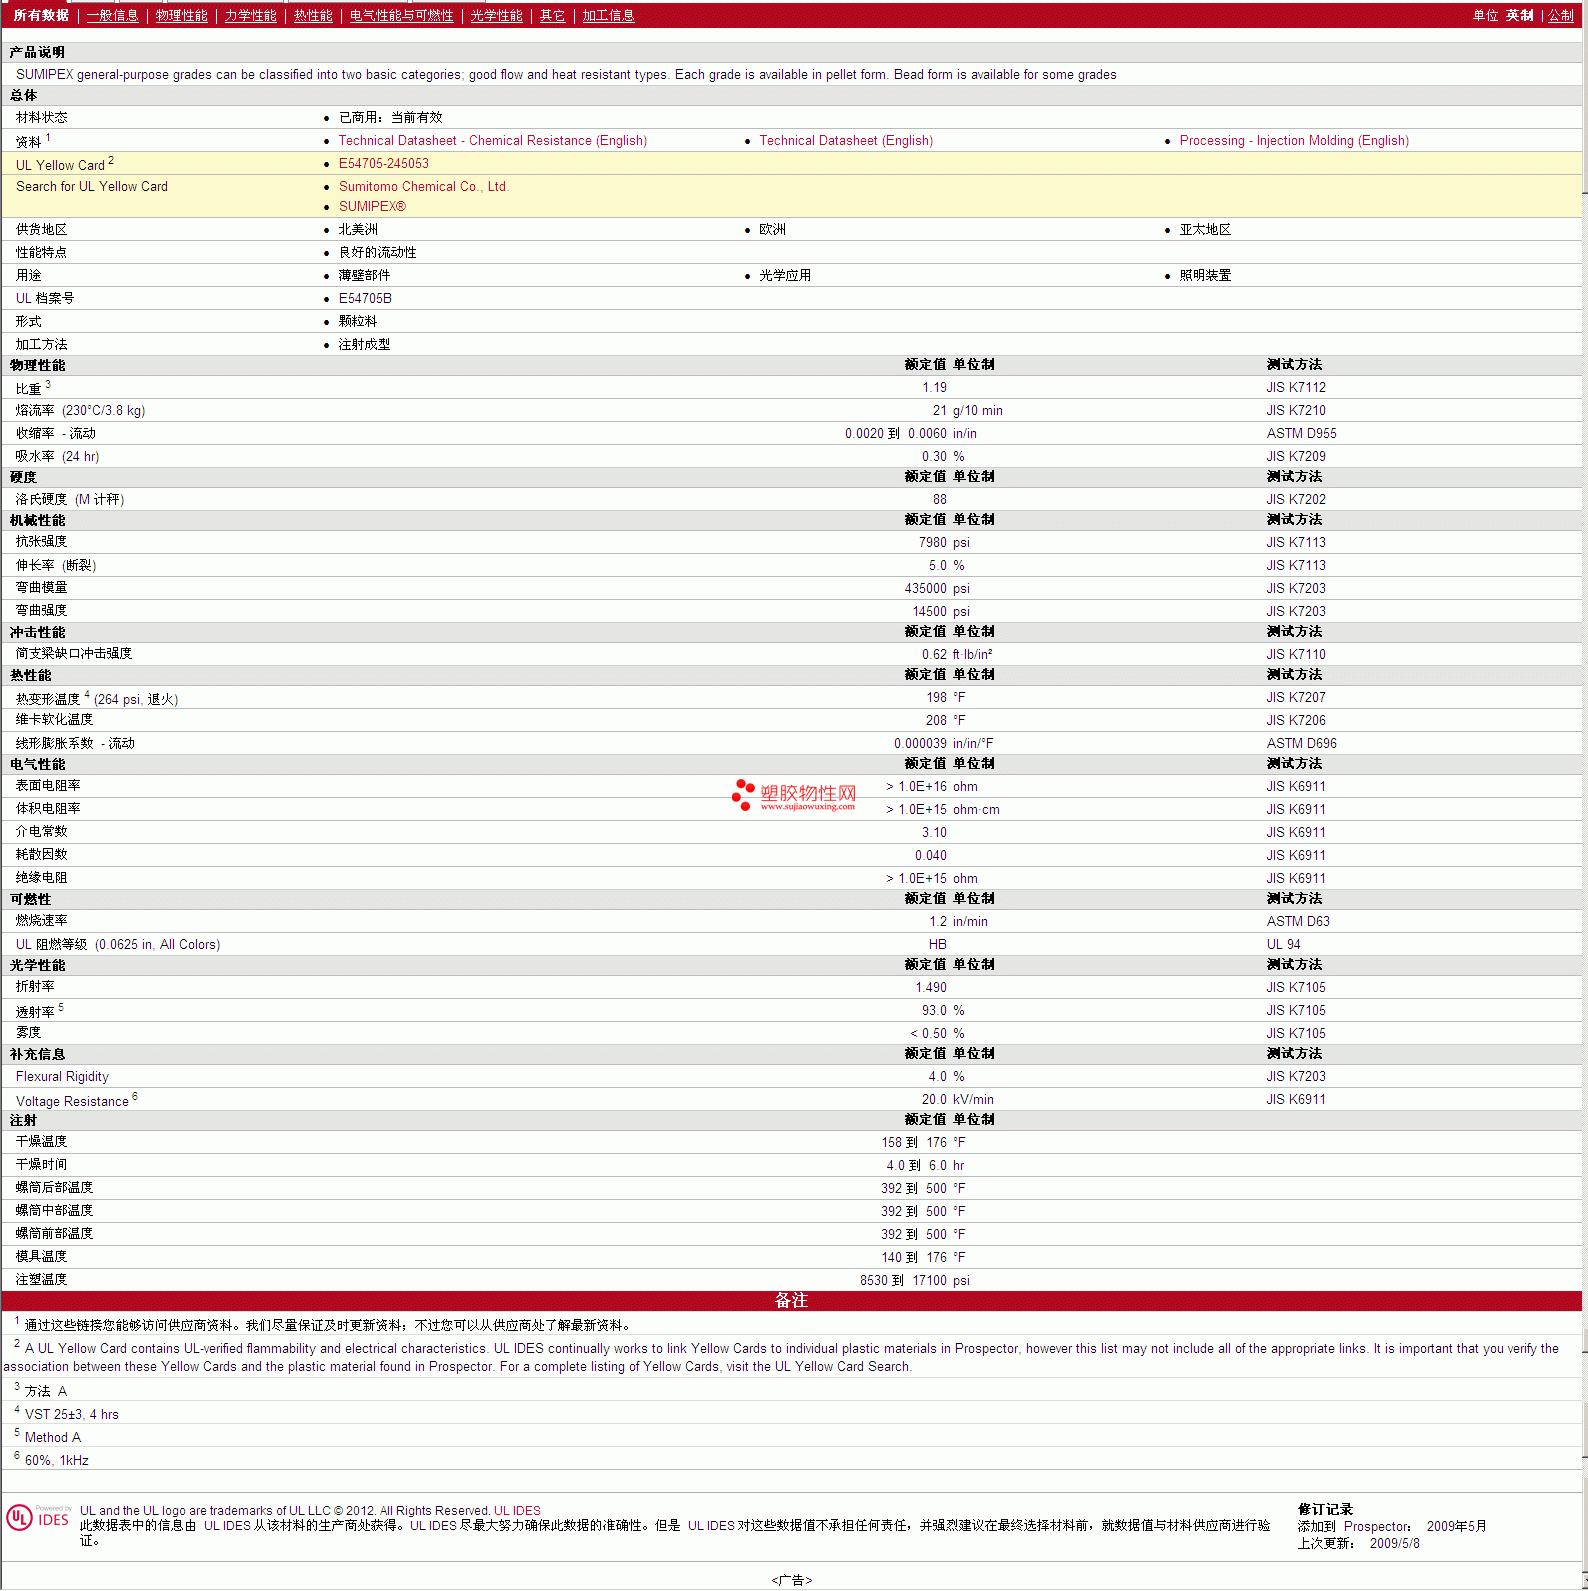Open the 其它 tab
The height and width of the screenshot is (1591, 1588).
click(x=552, y=16)
